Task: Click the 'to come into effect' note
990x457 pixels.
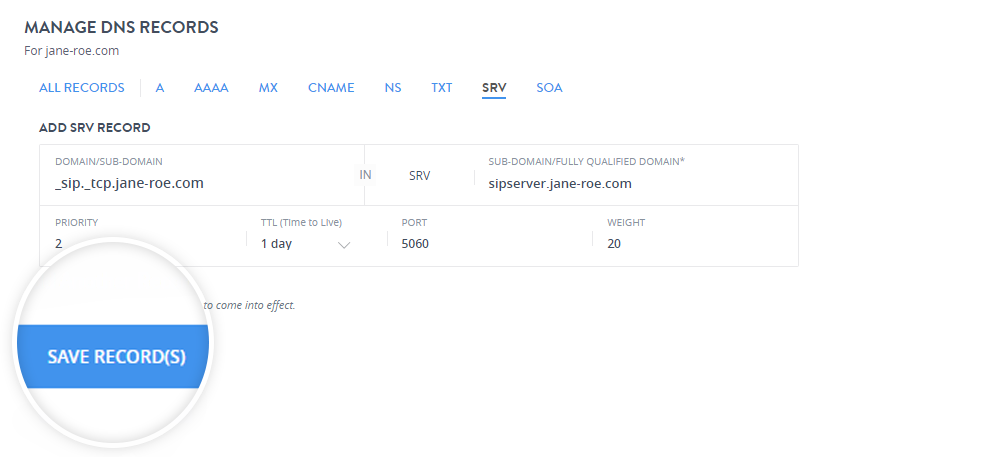Action: coord(249,306)
